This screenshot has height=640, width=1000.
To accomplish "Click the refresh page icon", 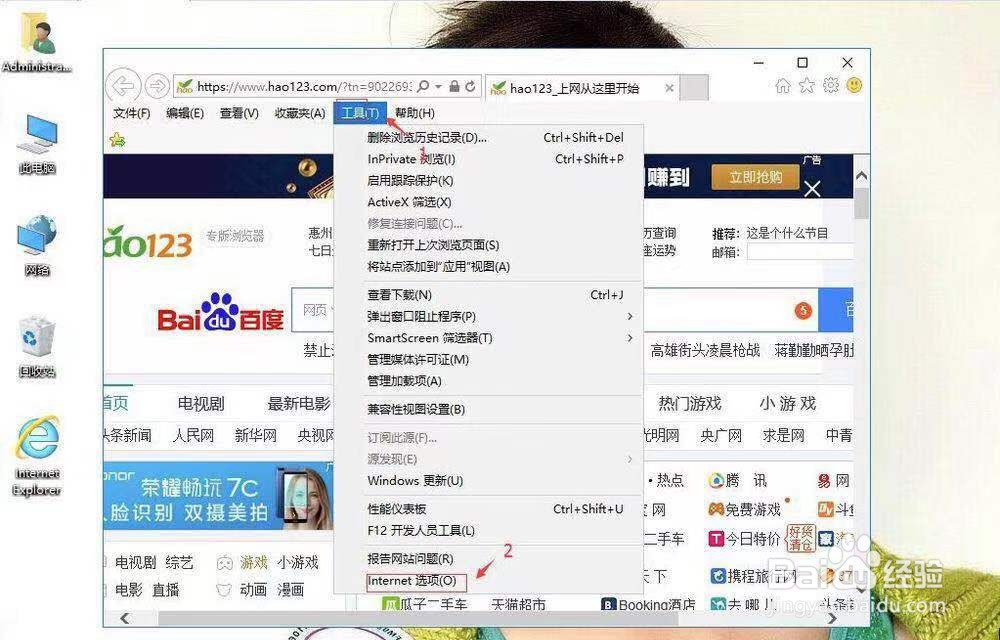I will 471,86.
